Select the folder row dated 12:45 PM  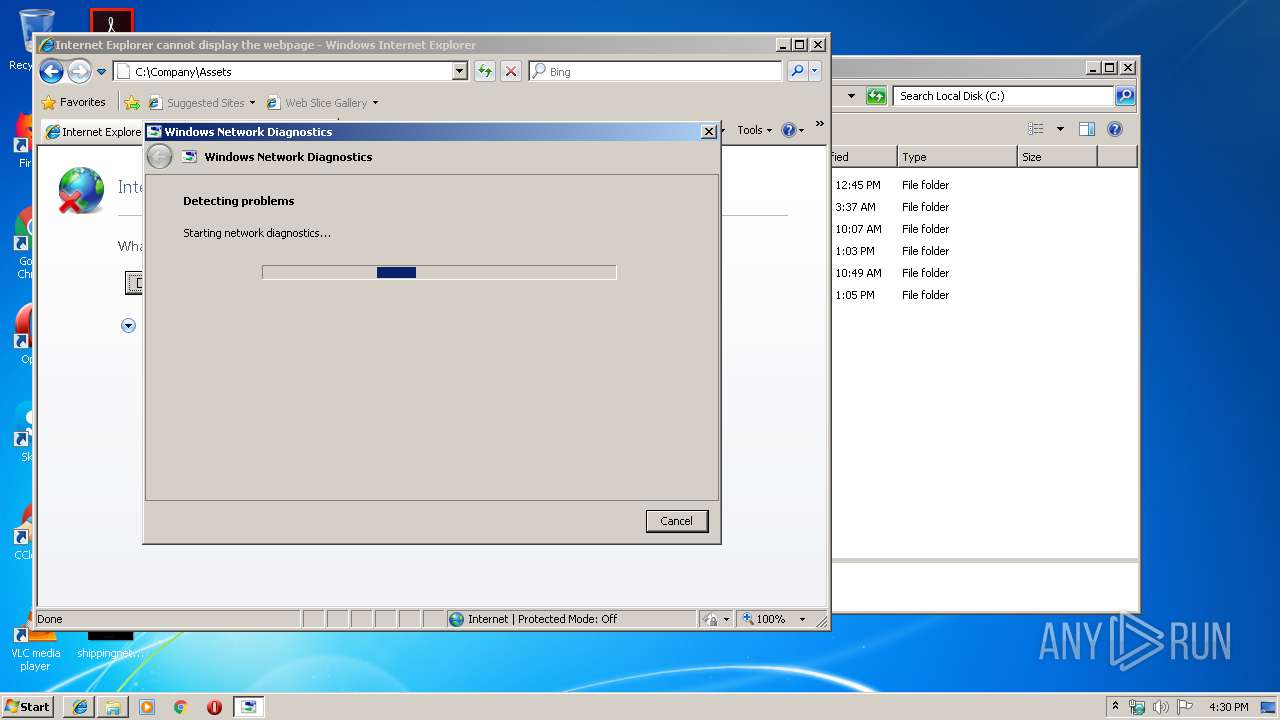click(985, 185)
